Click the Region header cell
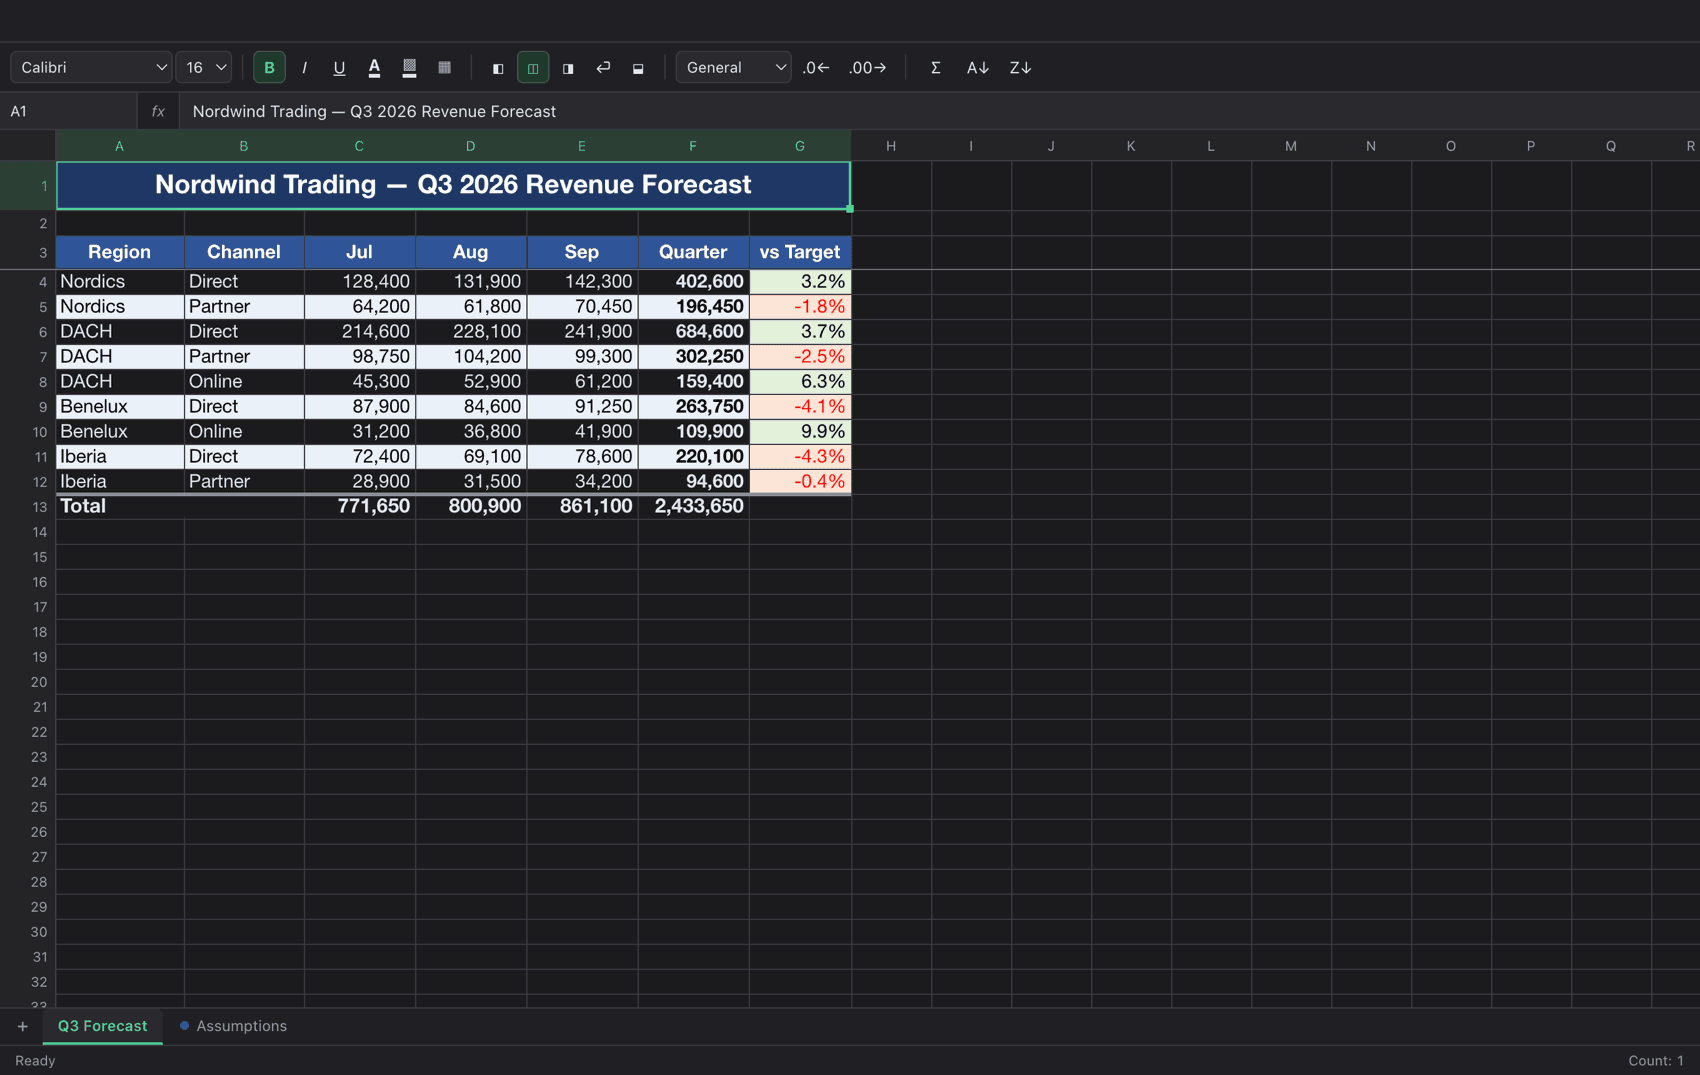Screen dimensions: 1700x1075 pos(120,252)
